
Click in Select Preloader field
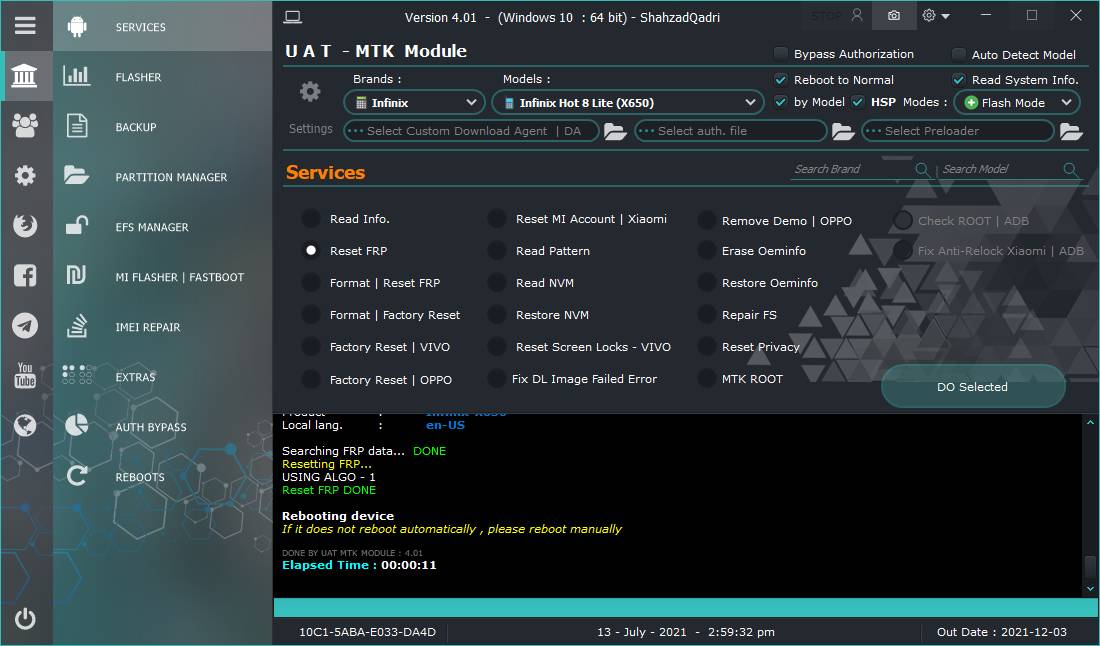[x=958, y=131]
